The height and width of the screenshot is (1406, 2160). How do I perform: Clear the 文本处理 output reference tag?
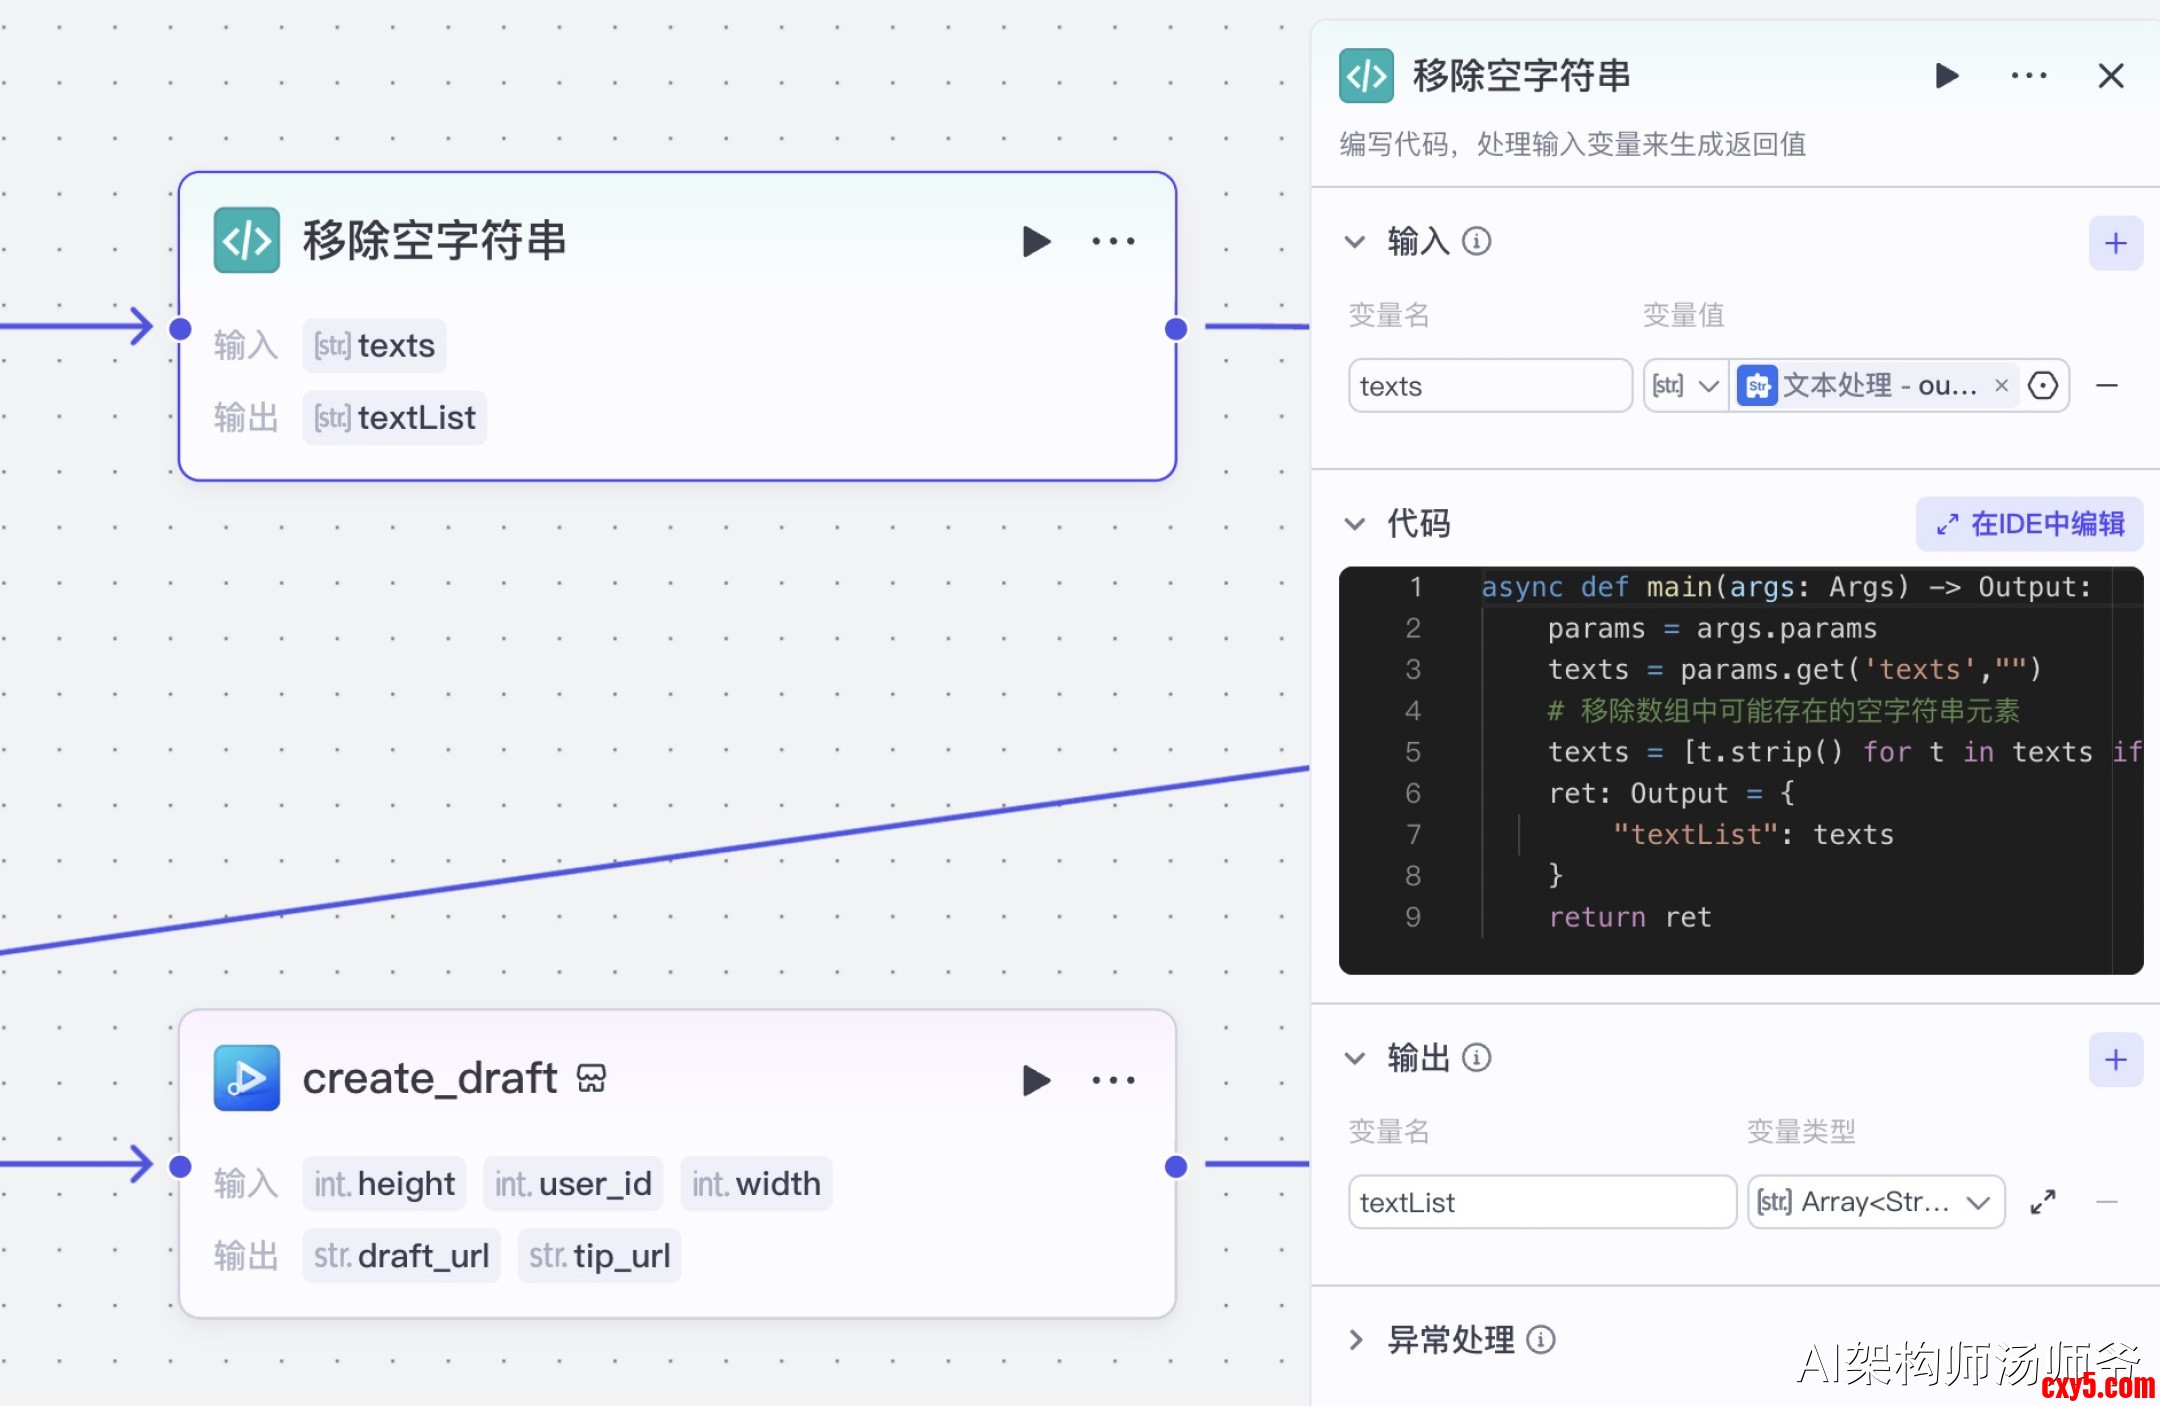(x=2001, y=386)
